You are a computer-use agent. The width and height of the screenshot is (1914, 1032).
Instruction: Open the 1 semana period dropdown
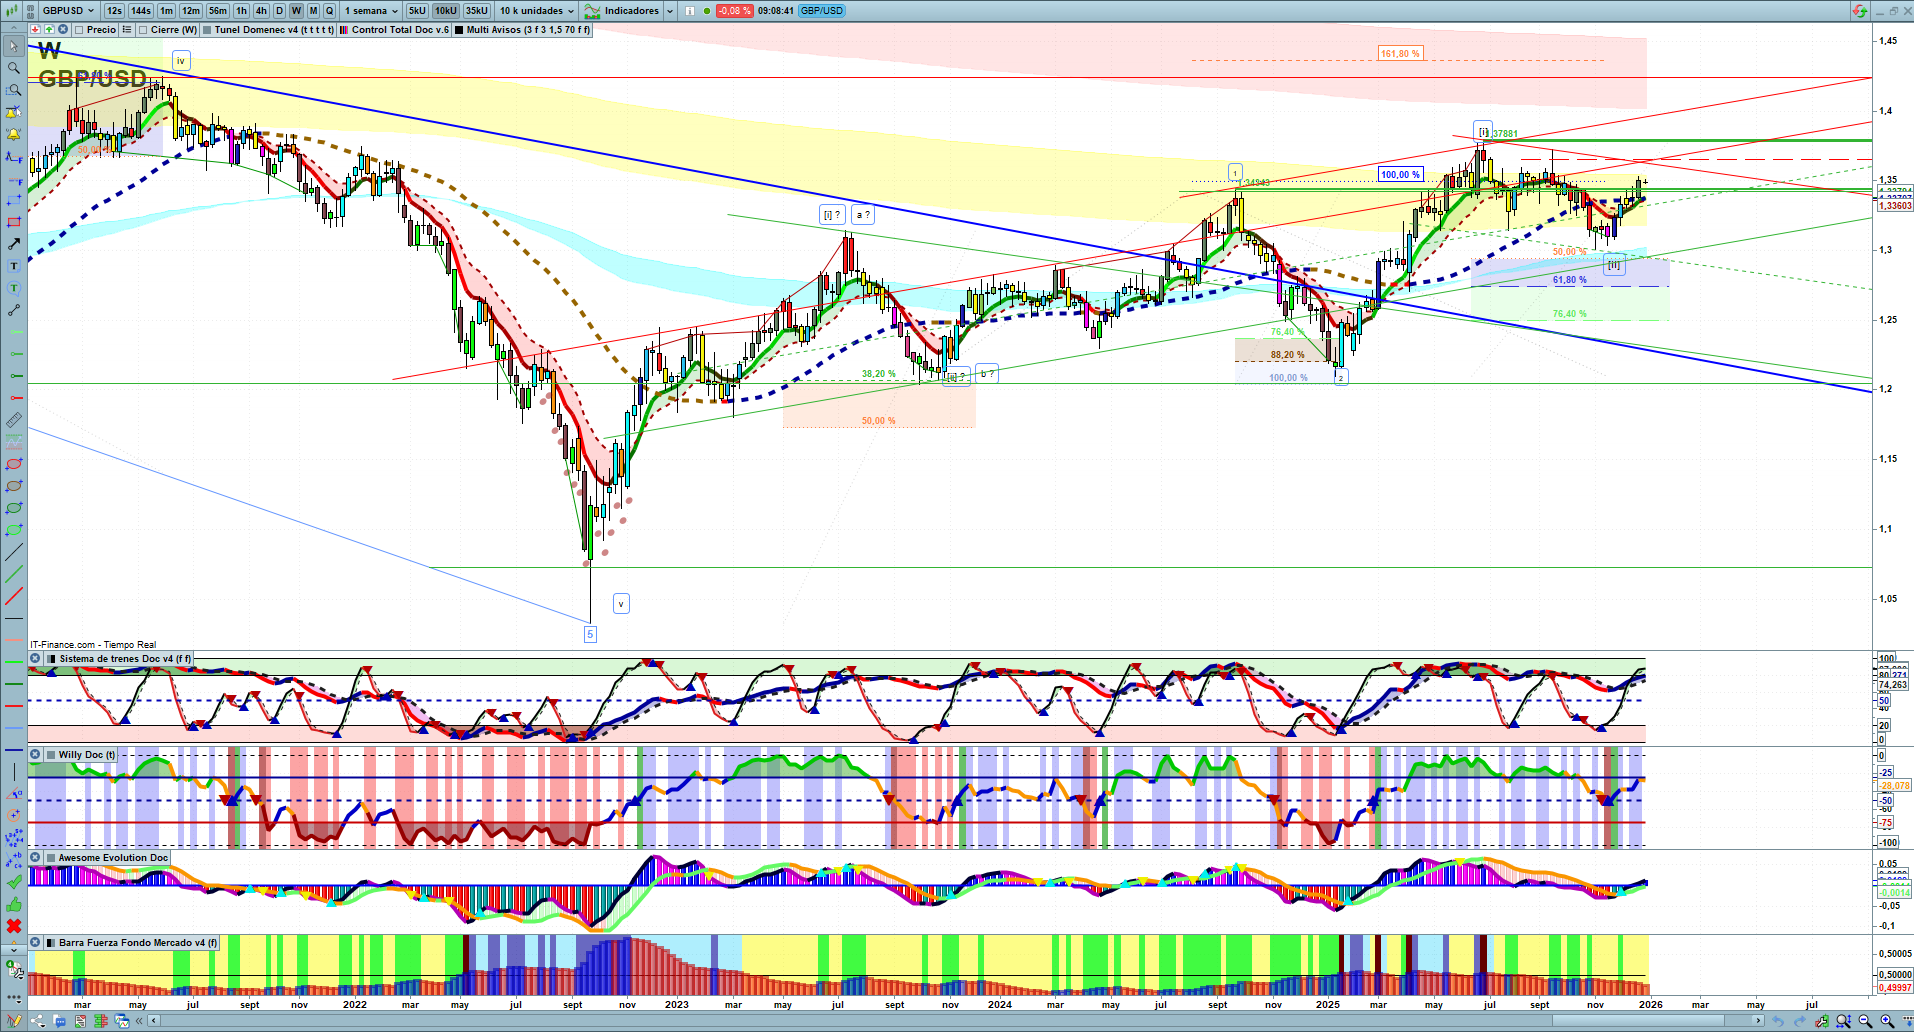371,11
